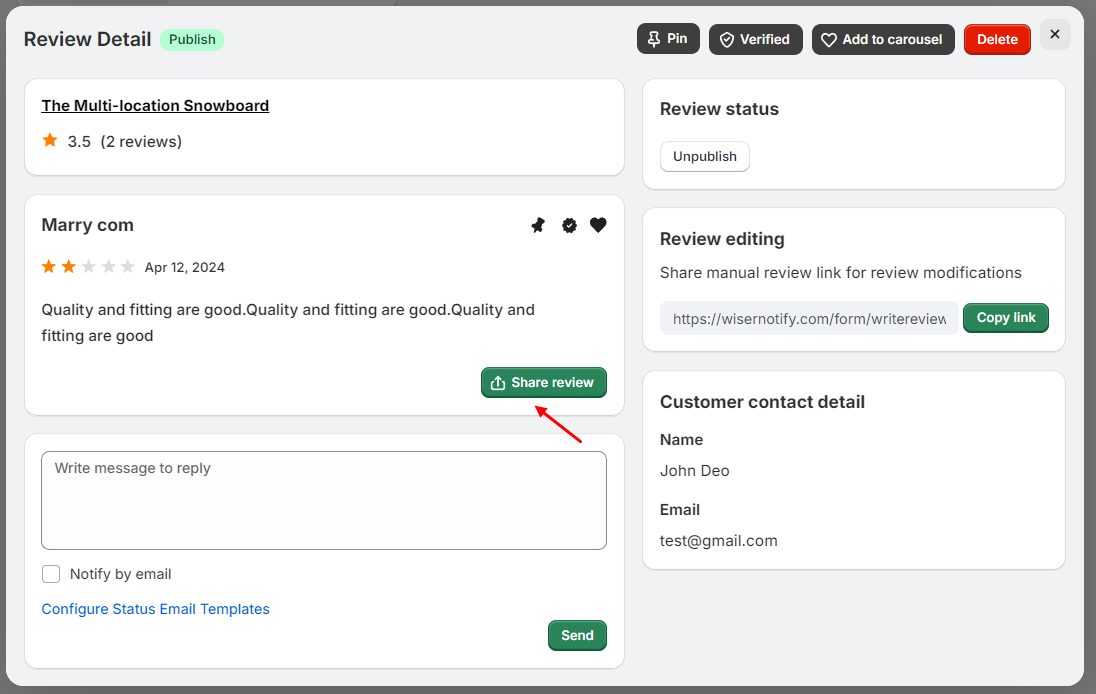Enable the Notify by email checkbox
The height and width of the screenshot is (694, 1096).
pos(51,574)
